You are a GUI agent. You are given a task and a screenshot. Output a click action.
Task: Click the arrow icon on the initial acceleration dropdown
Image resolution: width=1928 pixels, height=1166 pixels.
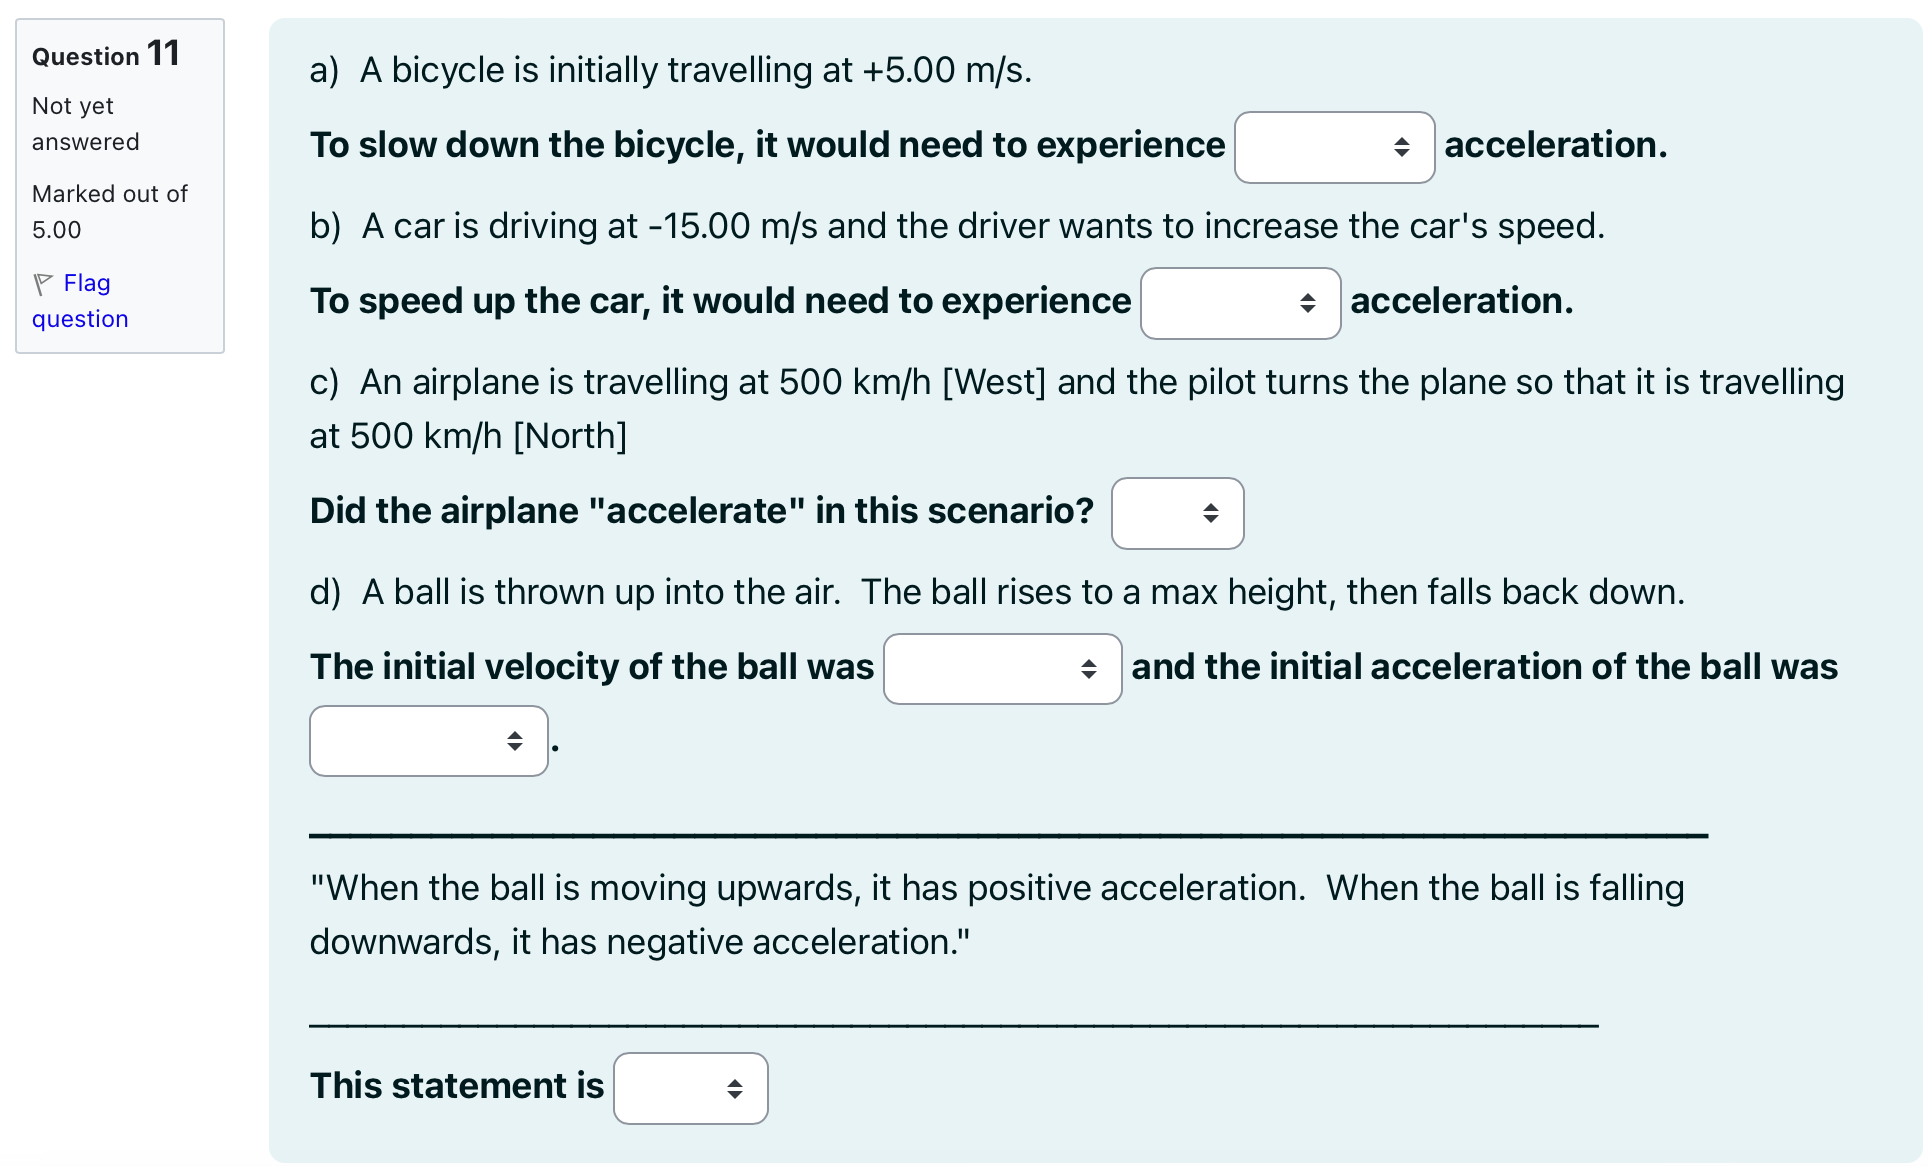(x=515, y=741)
